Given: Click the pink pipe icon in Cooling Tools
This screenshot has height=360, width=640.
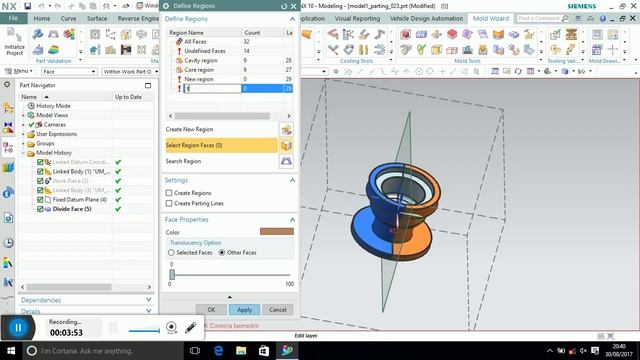Looking at the screenshot, I should [333, 34].
